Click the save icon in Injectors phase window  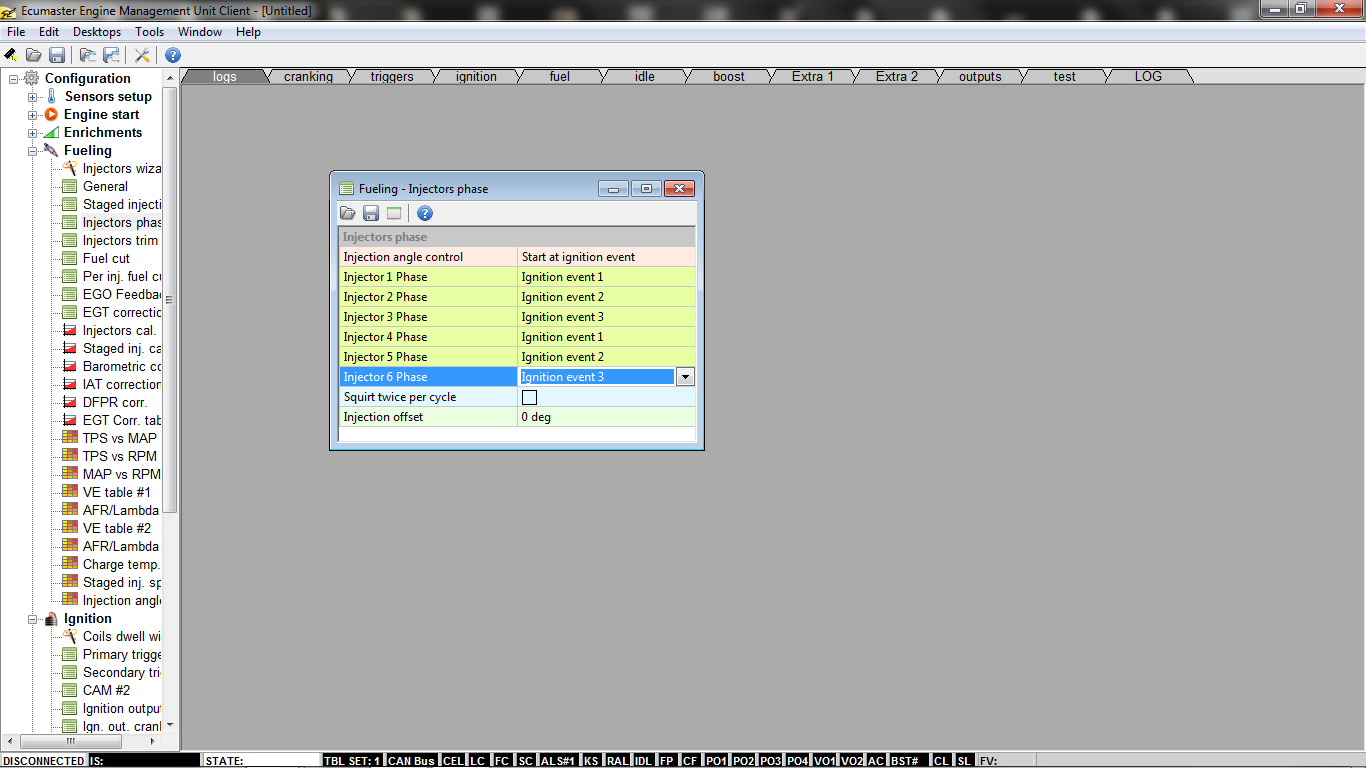tap(371, 213)
